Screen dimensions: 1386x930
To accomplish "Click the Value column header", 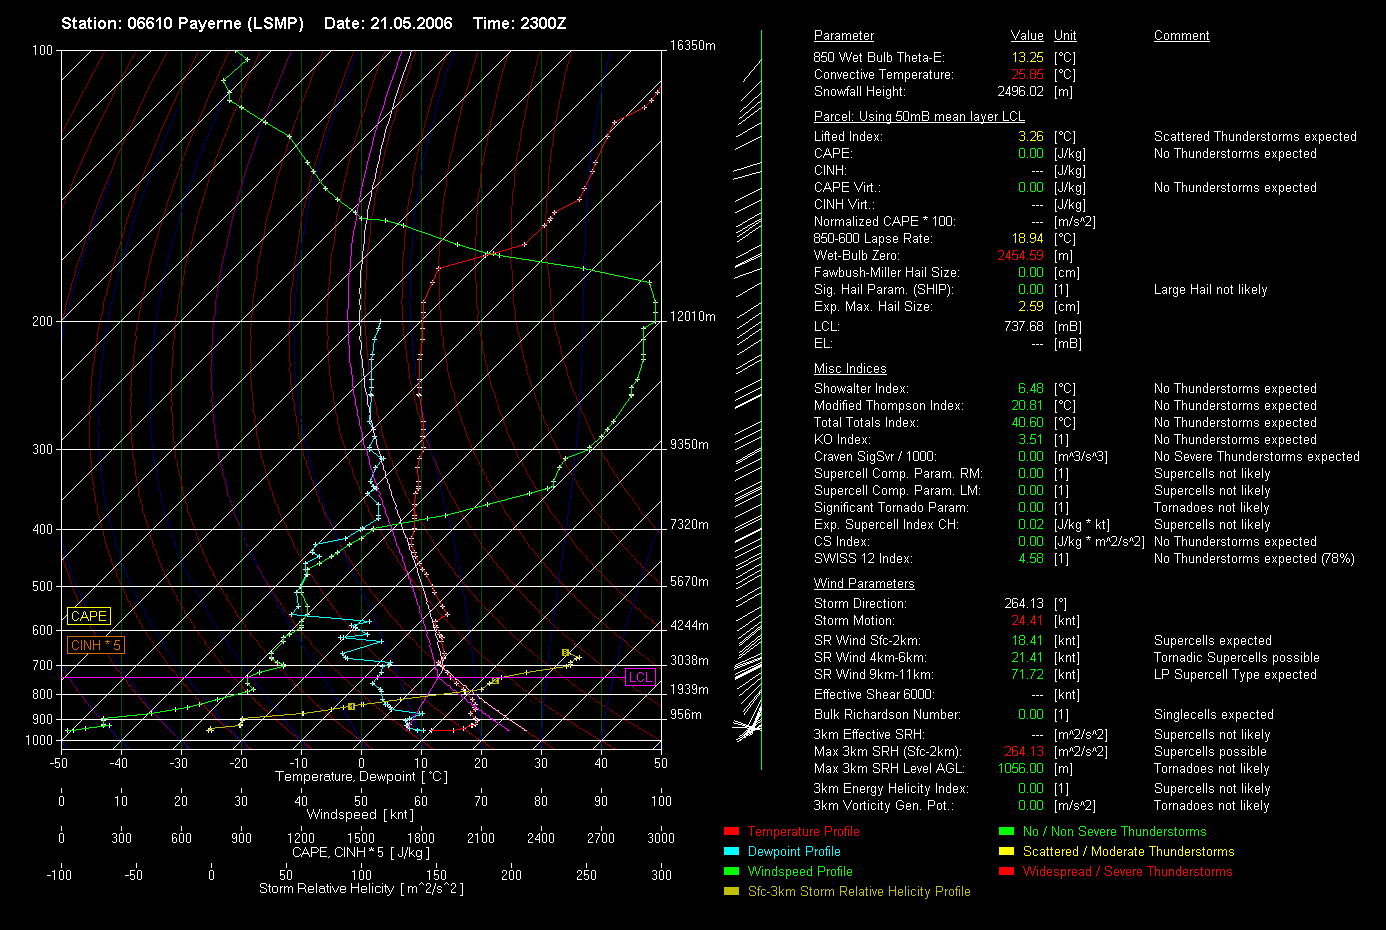I will tap(1026, 35).
